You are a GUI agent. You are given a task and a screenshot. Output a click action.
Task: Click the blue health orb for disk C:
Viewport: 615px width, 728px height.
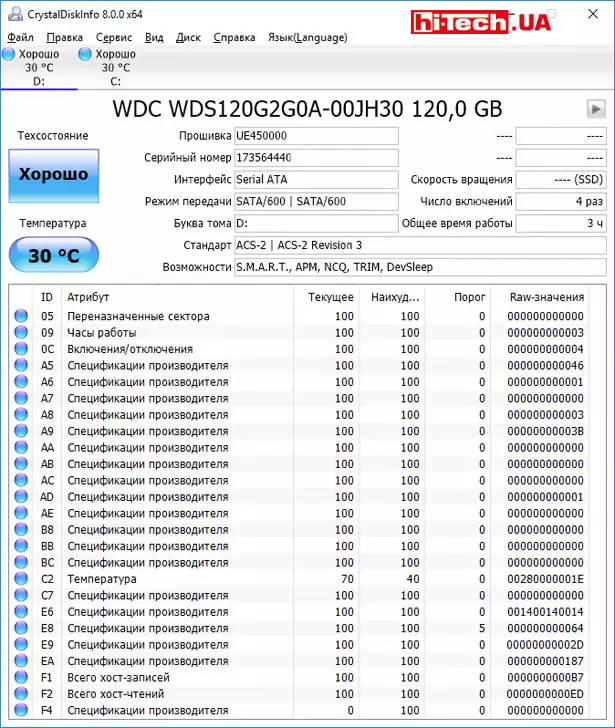point(84,54)
